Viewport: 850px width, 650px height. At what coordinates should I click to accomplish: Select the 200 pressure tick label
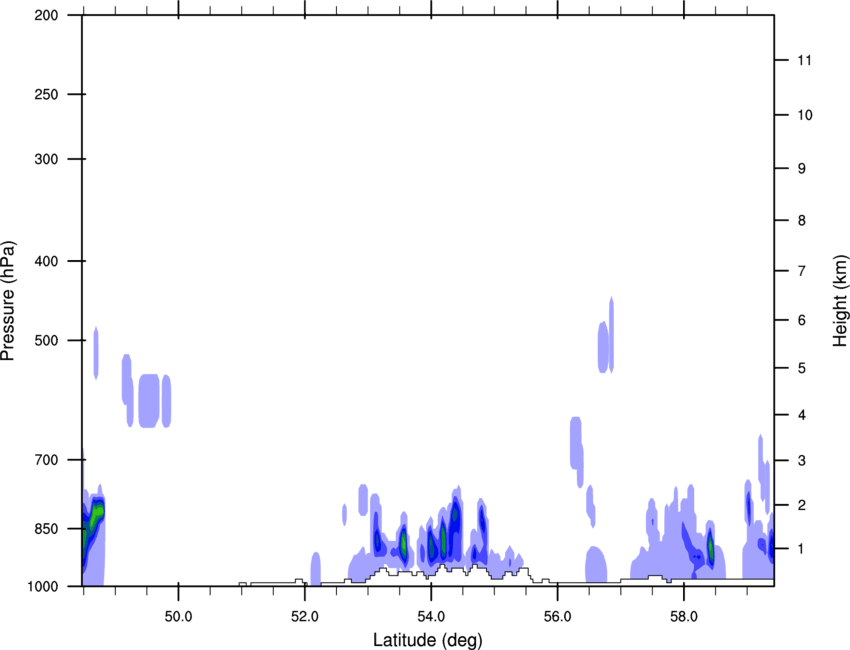pos(46,15)
